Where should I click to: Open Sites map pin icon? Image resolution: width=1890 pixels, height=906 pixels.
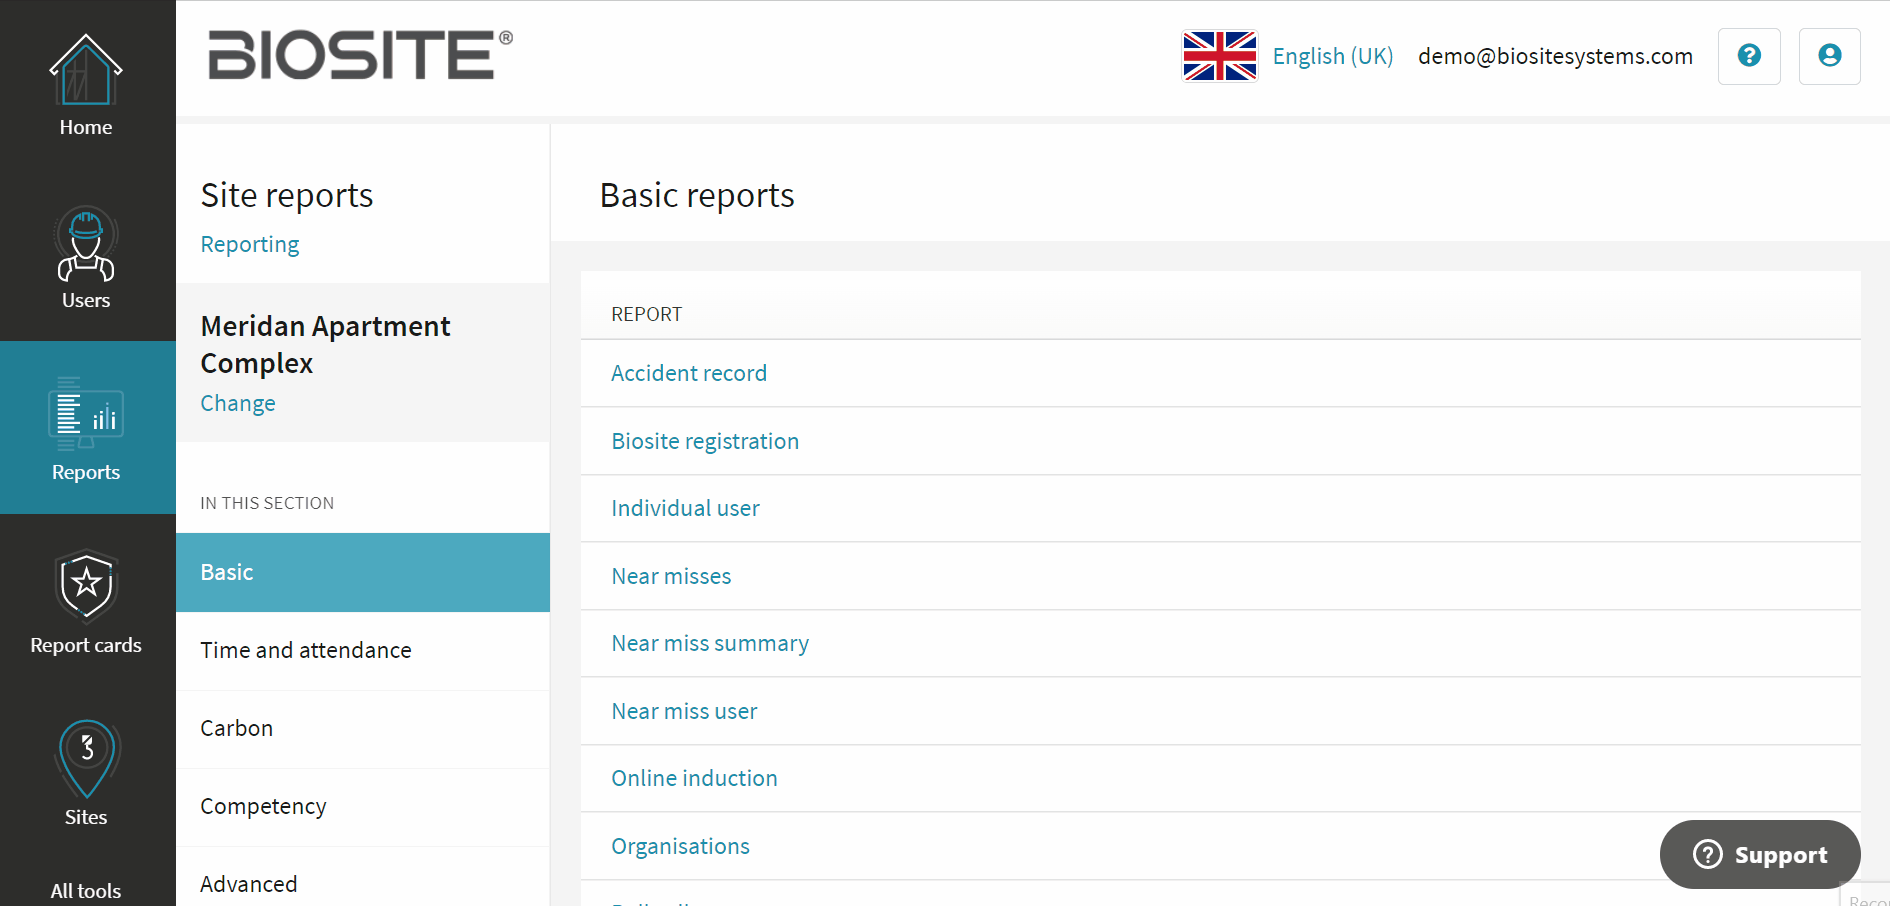tap(86, 759)
